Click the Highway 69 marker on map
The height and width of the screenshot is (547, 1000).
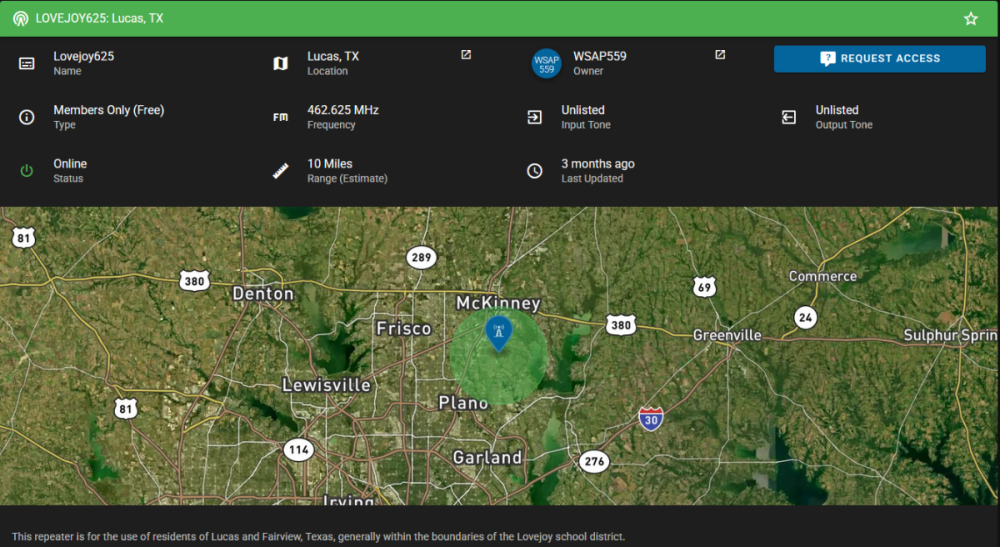click(704, 287)
